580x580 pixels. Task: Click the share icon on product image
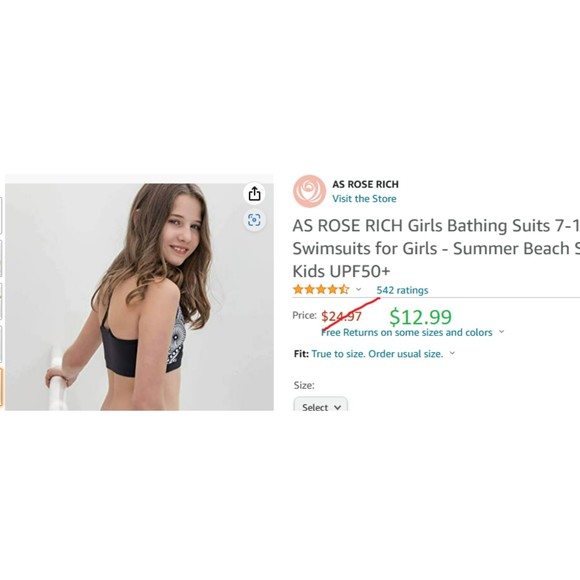click(x=254, y=193)
